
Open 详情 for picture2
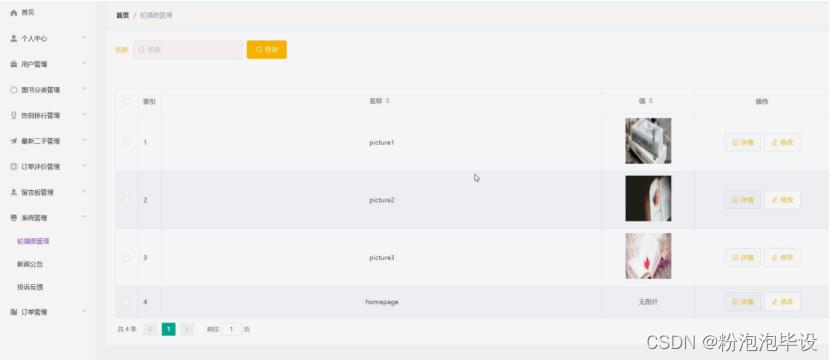point(743,200)
